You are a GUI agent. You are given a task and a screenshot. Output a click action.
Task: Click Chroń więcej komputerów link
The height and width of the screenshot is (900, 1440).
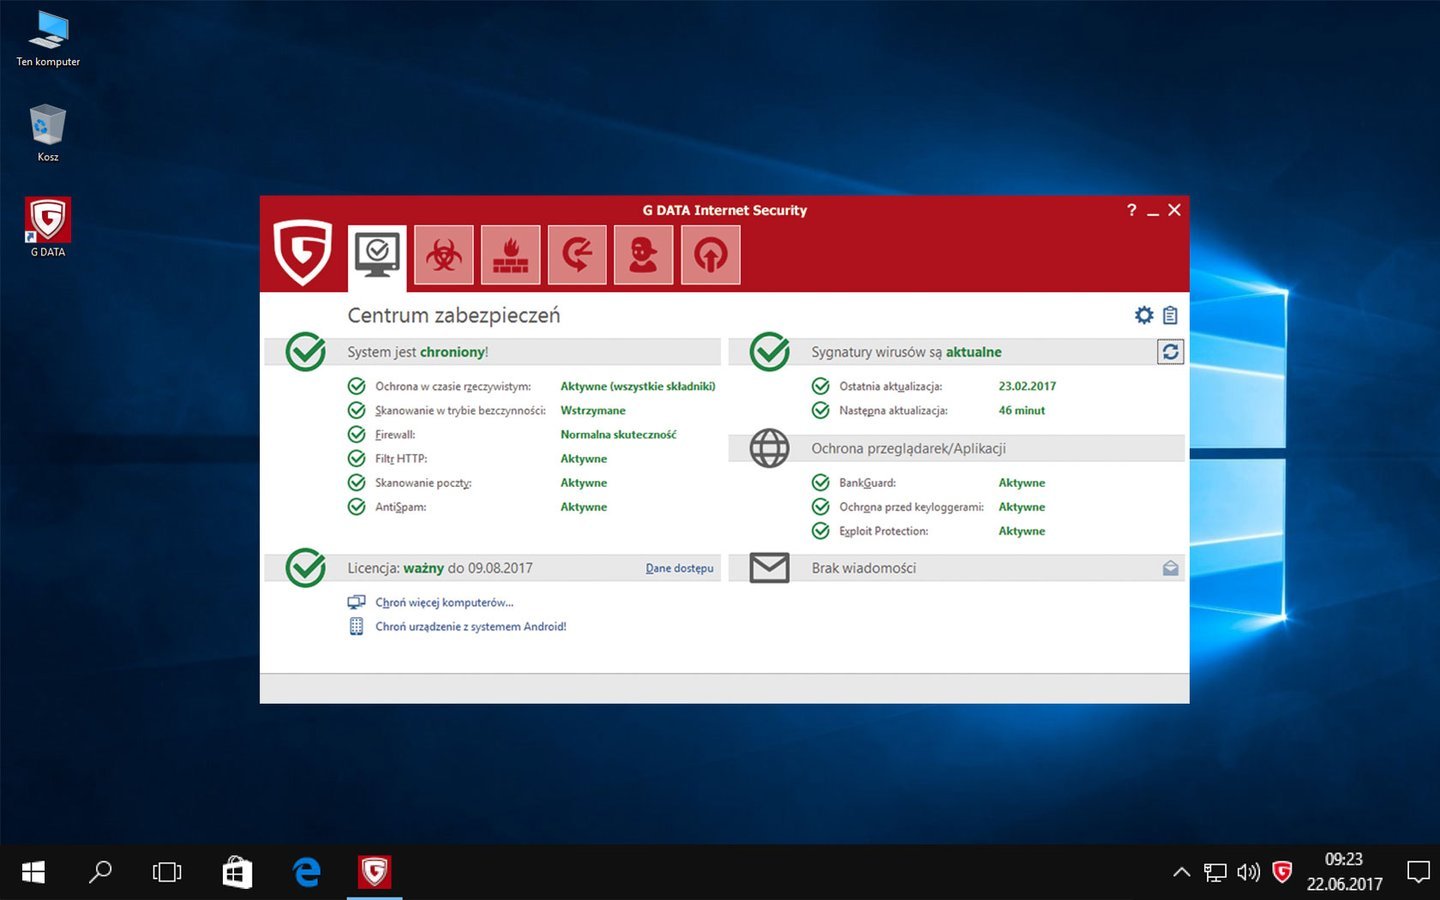click(444, 602)
